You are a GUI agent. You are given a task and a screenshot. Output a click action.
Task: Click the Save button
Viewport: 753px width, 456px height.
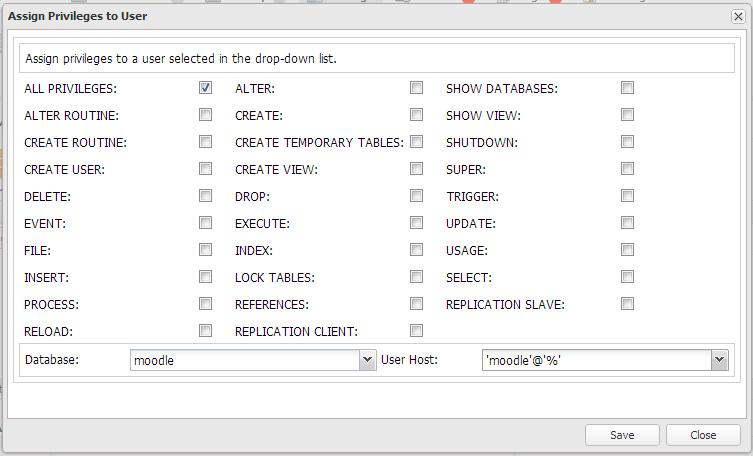(622, 435)
